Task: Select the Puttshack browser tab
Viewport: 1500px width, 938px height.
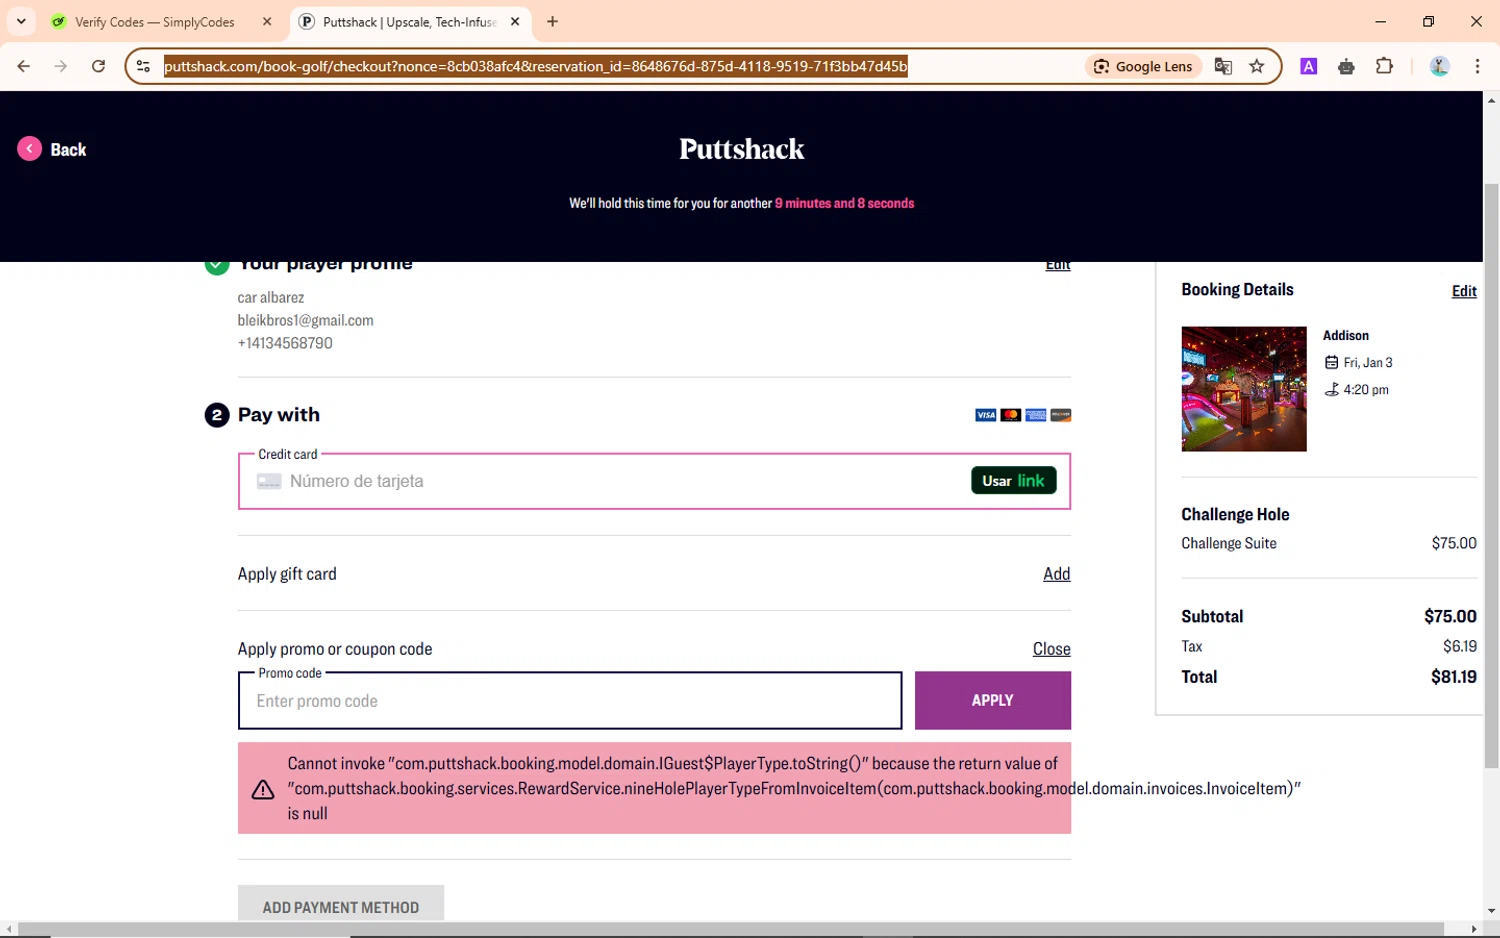Action: tap(410, 22)
